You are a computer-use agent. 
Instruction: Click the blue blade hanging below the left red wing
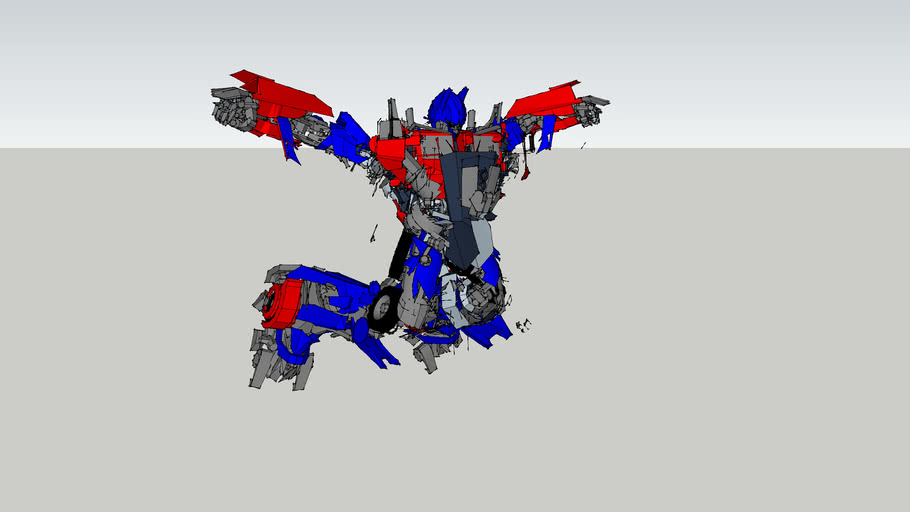pos(288,139)
